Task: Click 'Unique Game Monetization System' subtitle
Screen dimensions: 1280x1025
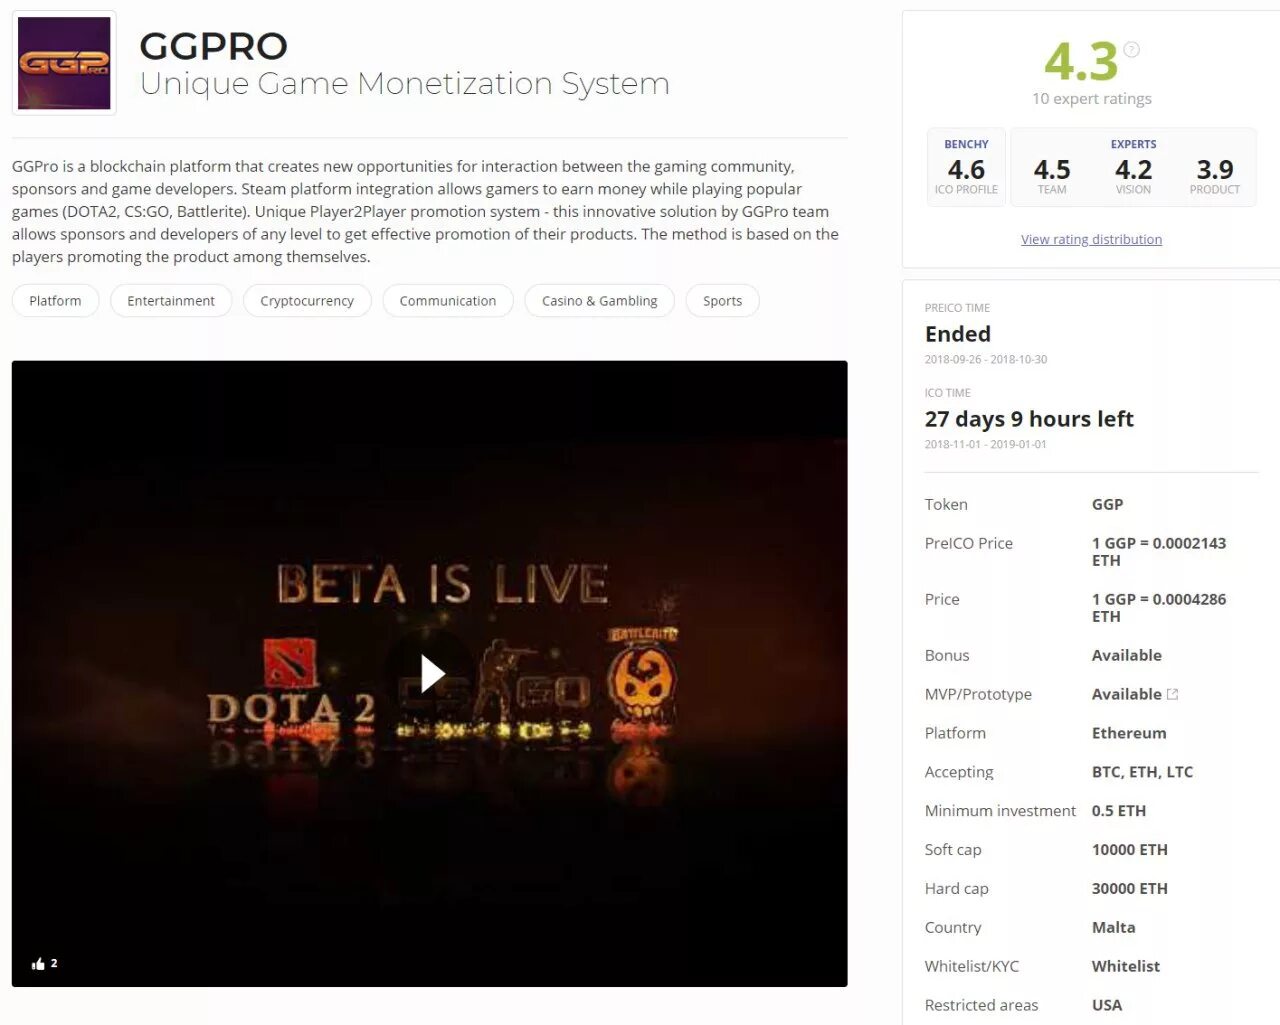Action: [405, 84]
